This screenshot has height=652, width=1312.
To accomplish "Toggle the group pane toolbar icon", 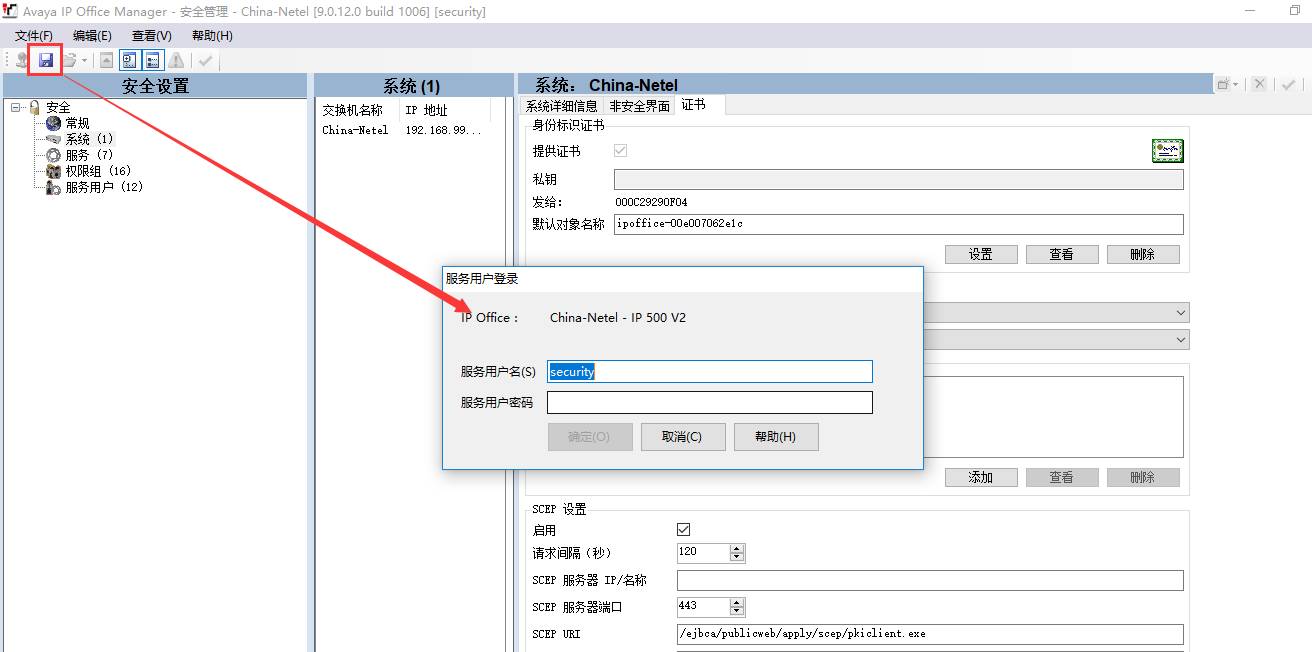I will [x=152, y=60].
